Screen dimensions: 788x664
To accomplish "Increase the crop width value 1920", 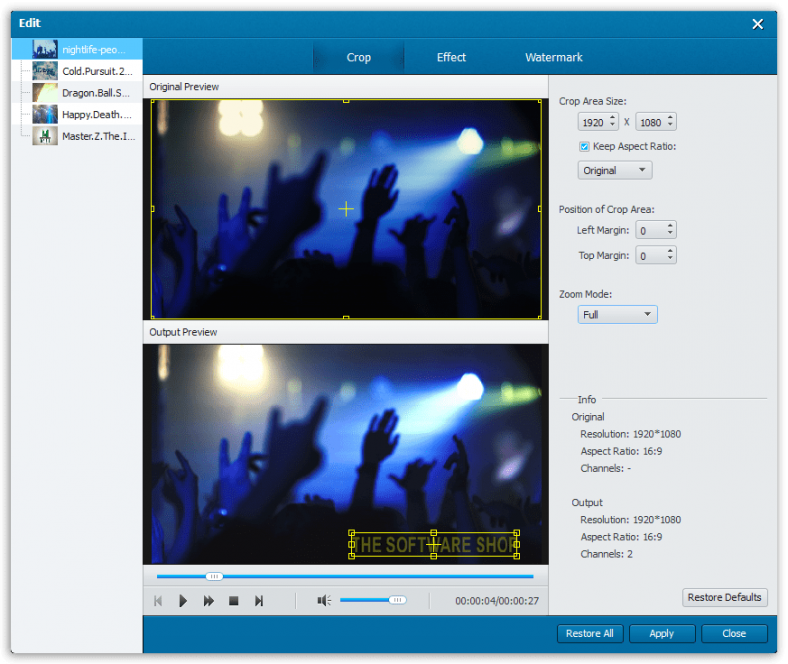I will [612, 118].
